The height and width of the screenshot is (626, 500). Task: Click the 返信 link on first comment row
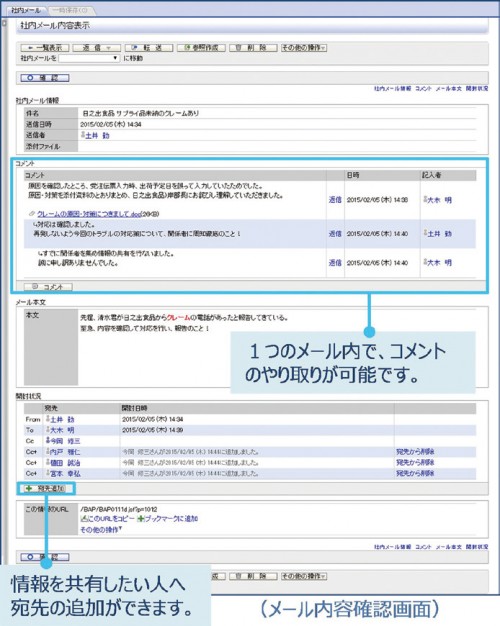pos(335,200)
